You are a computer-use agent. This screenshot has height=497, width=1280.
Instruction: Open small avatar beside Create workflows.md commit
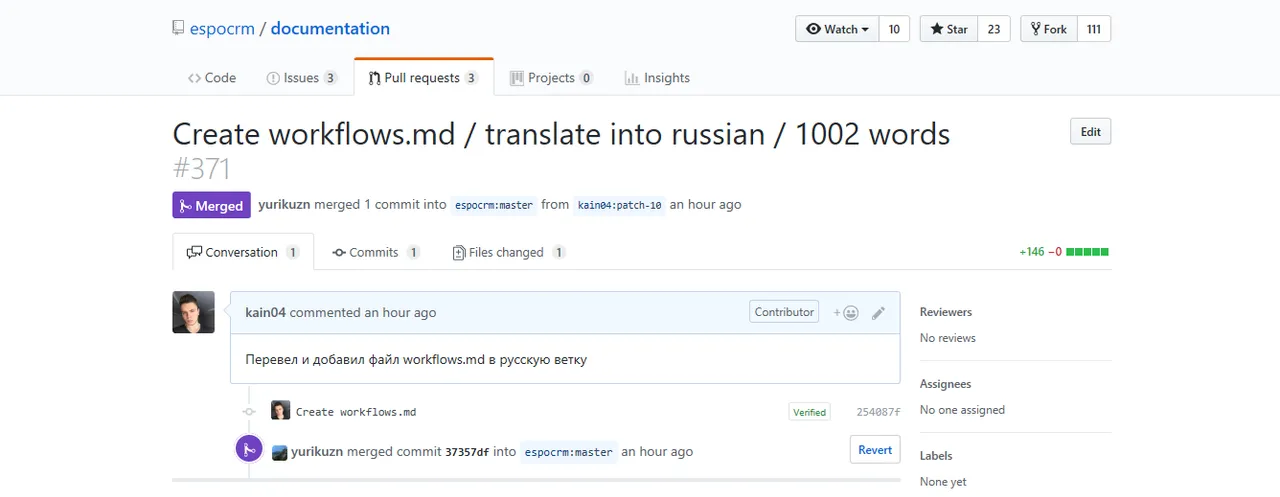[280, 411]
